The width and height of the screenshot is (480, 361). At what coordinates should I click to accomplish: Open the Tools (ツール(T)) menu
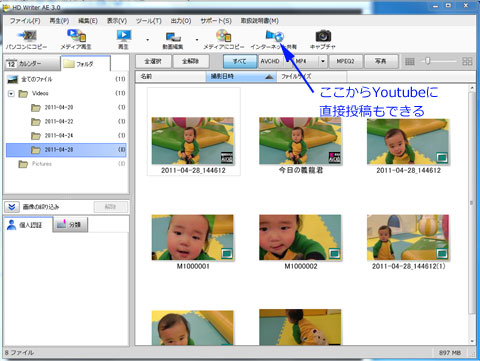pyautogui.click(x=148, y=21)
